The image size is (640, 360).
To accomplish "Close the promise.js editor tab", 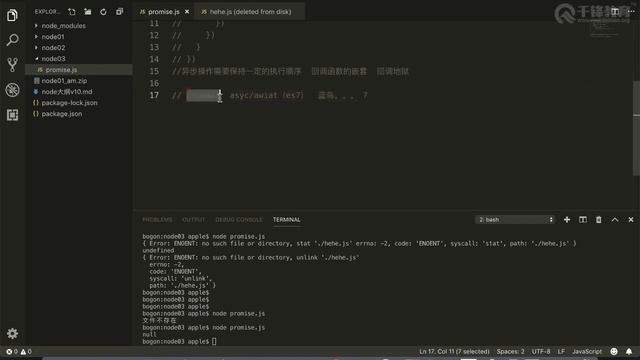I will tap(187, 12).
